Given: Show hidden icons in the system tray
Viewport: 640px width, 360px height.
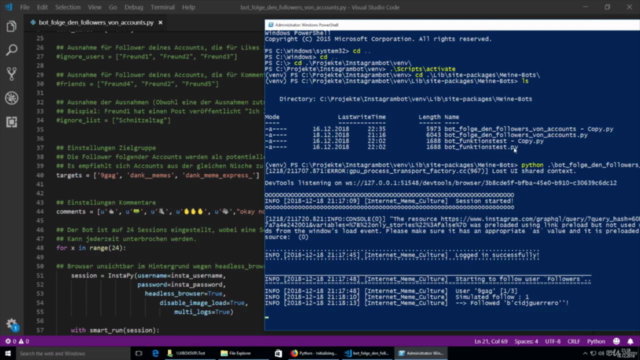Looking at the screenshot, I should (585, 353).
